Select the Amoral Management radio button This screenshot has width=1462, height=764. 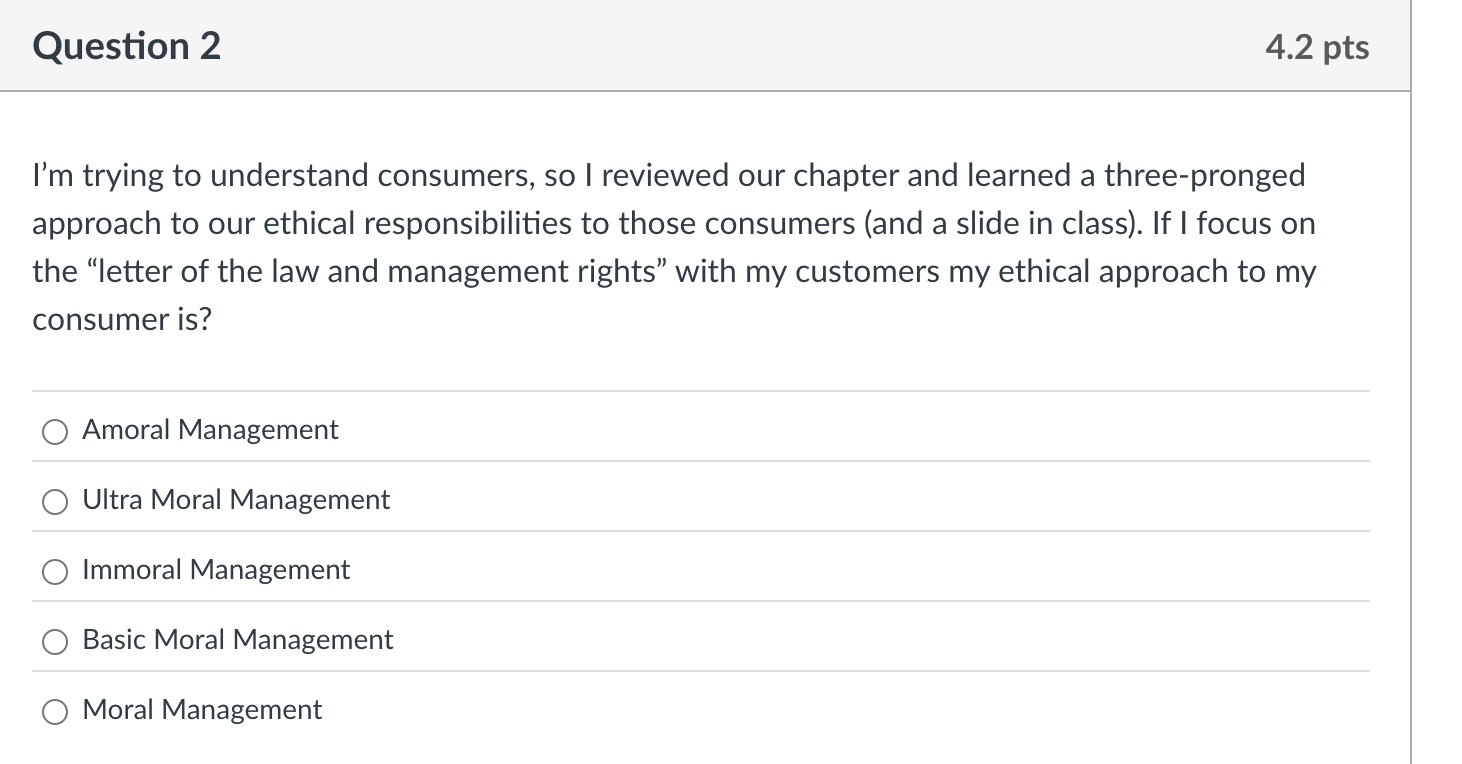[55, 432]
